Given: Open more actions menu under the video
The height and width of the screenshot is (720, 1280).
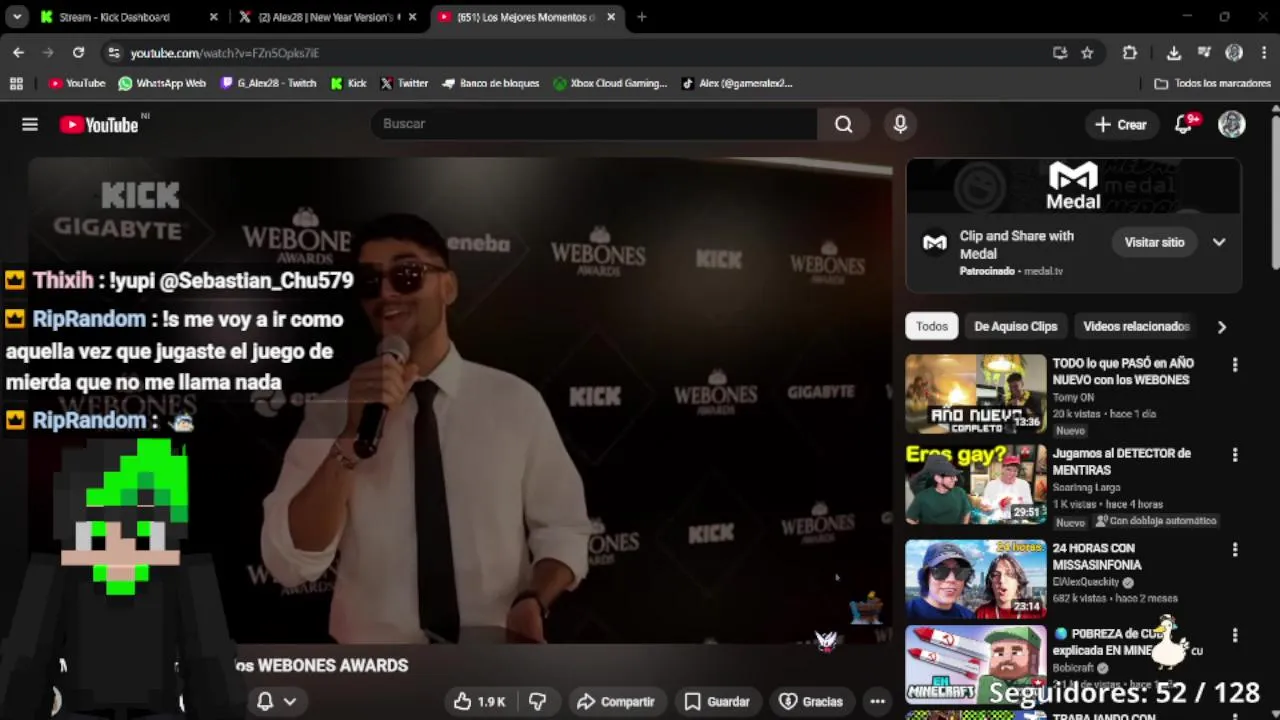Looking at the screenshot, I should [877, 702].
